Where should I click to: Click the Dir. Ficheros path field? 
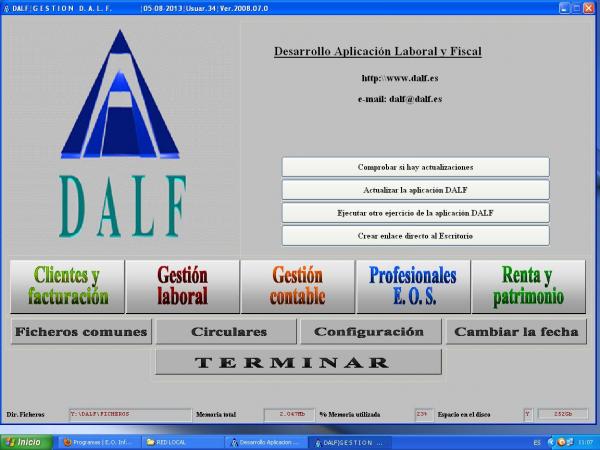[x=130, y=415]
